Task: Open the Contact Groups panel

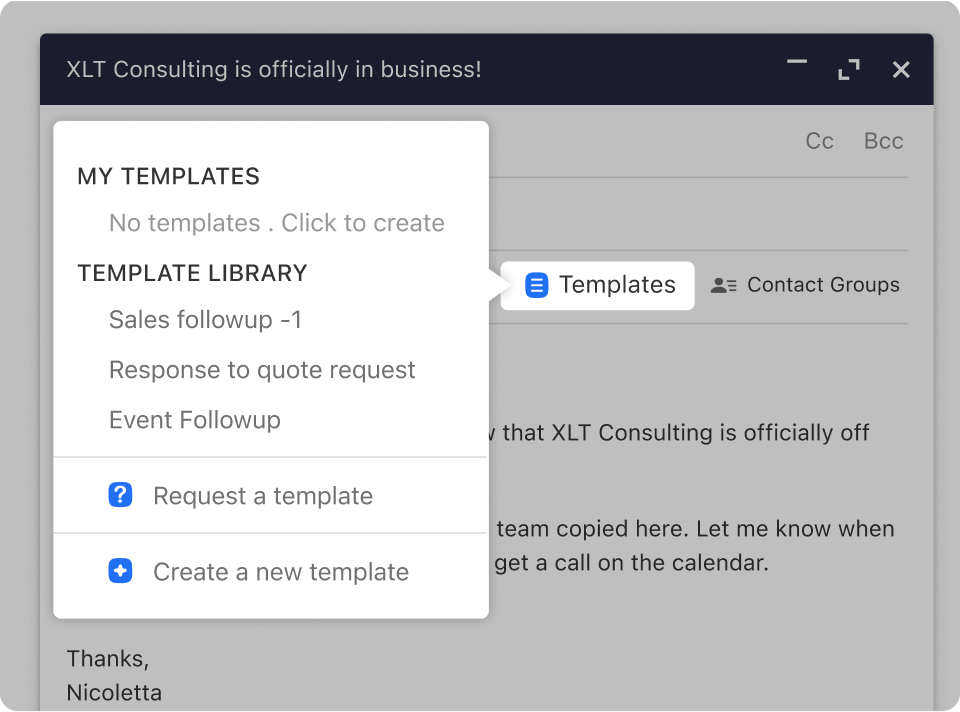Action: click(x=822, y=285)
